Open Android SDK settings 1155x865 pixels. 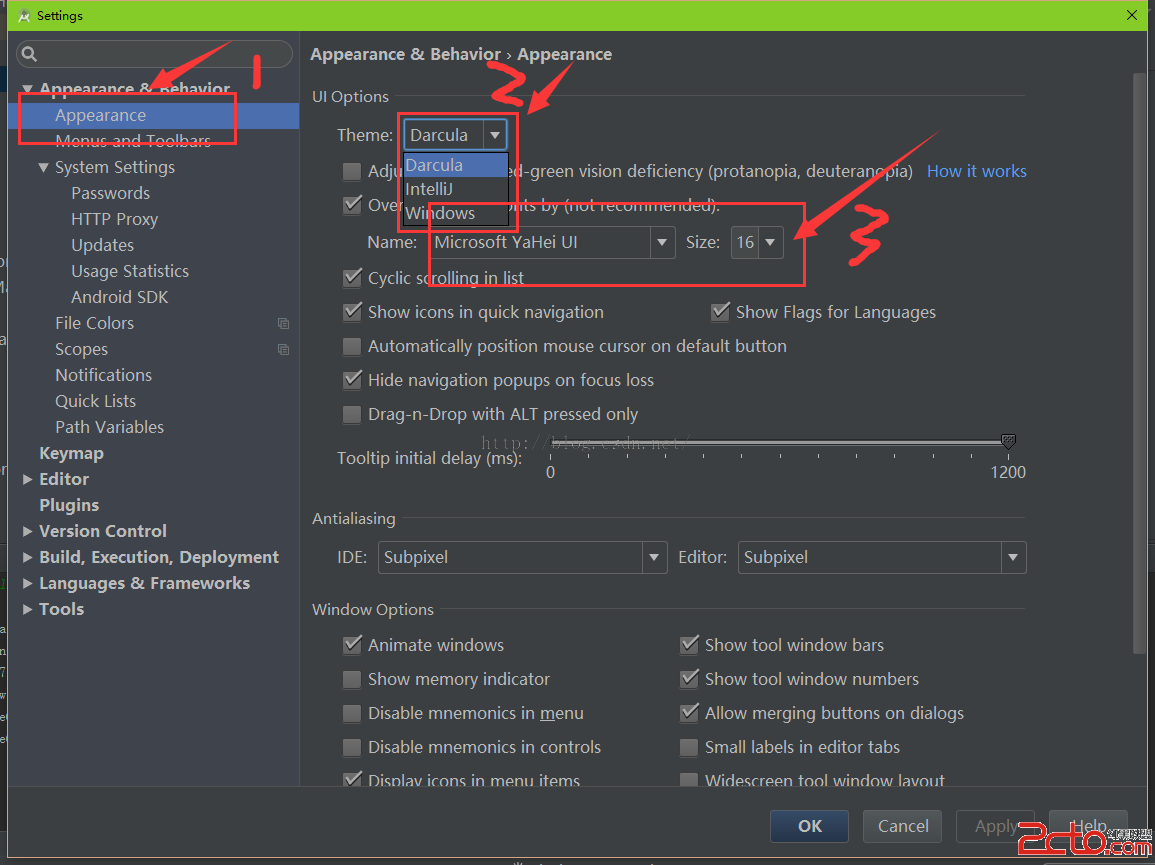coord(119,297)
